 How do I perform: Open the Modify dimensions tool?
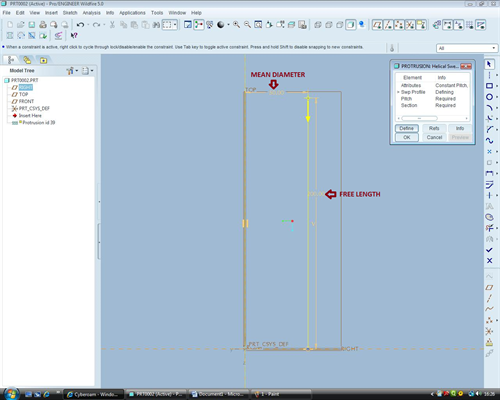489,184
